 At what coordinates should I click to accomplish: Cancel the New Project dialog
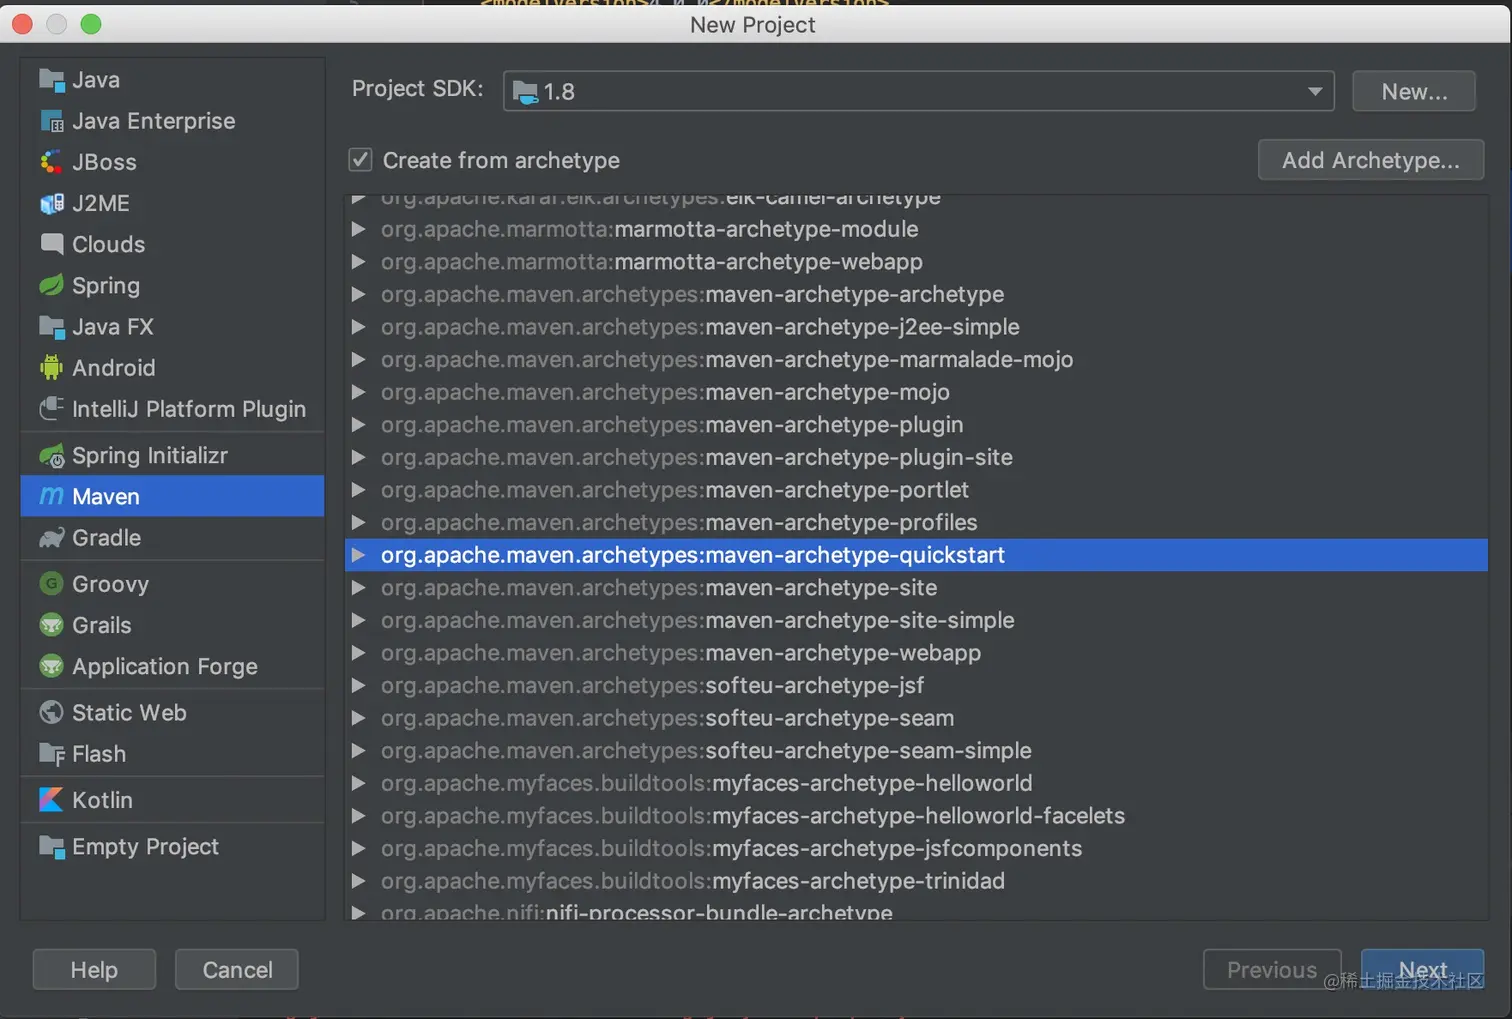coord(237,970)
